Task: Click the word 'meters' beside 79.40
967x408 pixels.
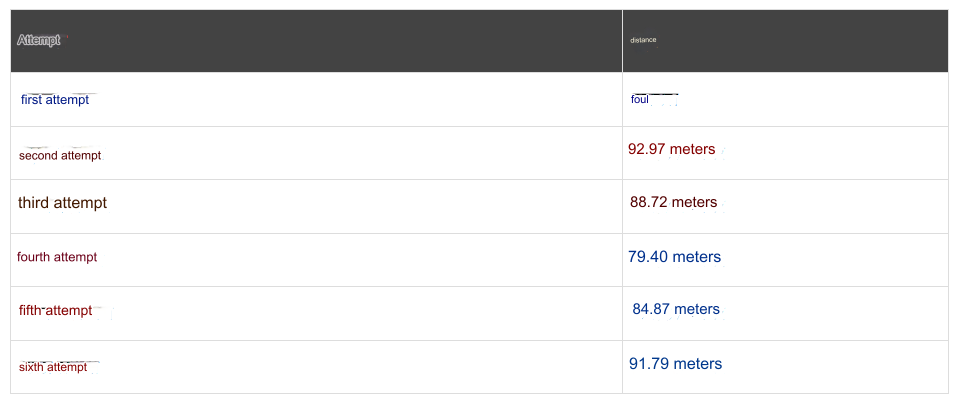Action: point(697,257)
